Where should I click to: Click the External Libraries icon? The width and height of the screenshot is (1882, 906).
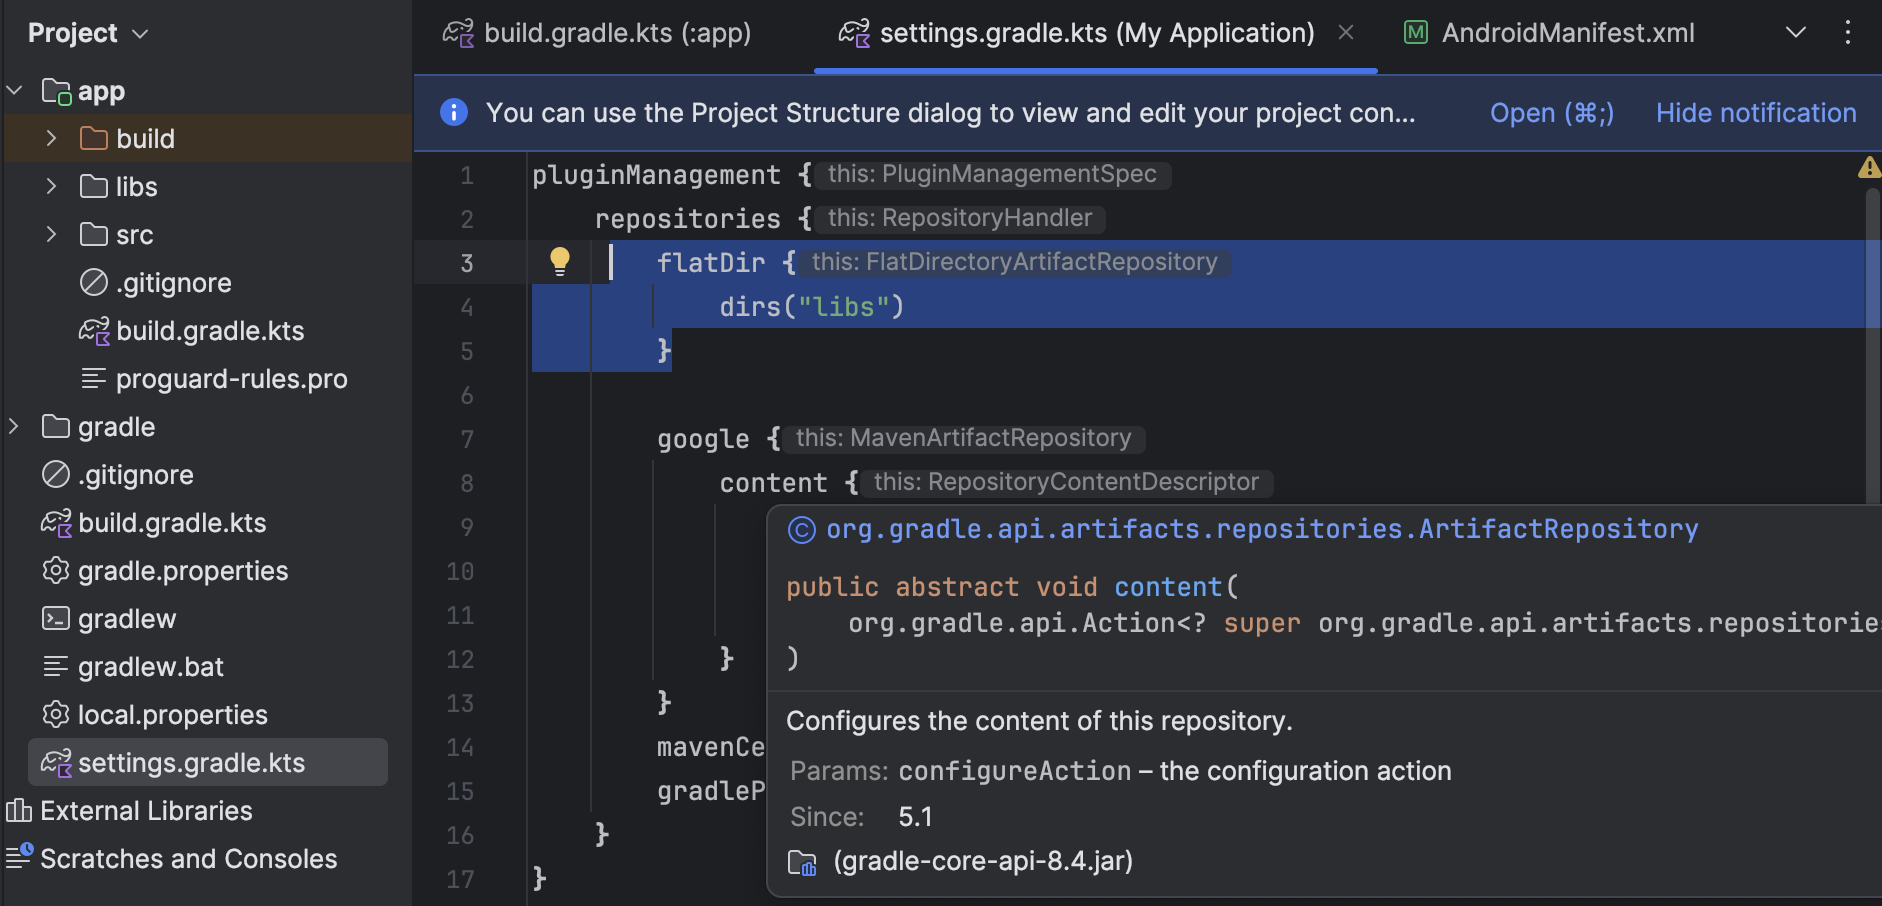point(19,810)
